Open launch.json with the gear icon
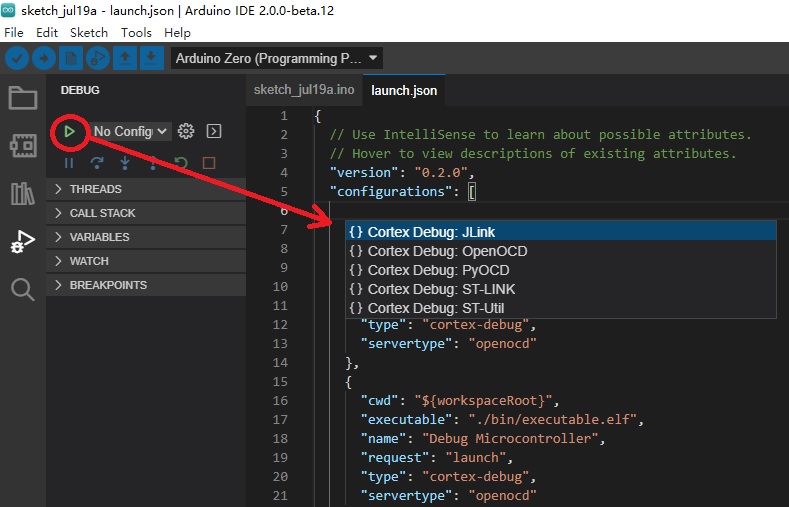789x507 pixels. (x=186, y=131)
